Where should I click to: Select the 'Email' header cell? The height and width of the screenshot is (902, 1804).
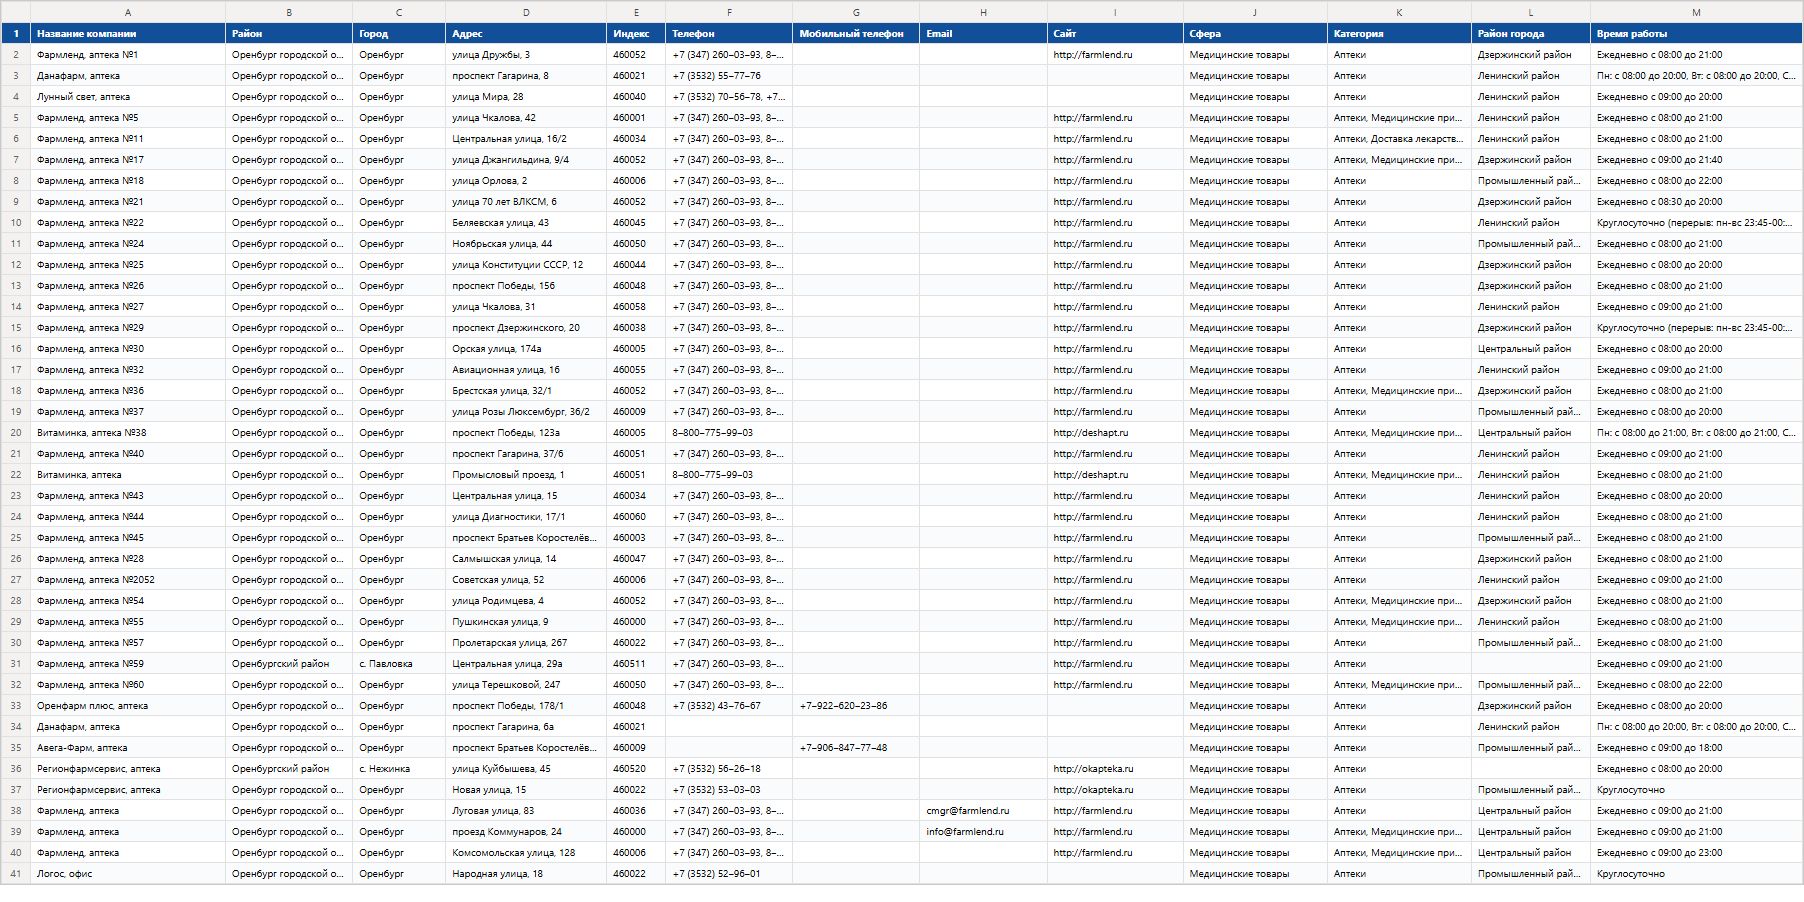(983, 34)
